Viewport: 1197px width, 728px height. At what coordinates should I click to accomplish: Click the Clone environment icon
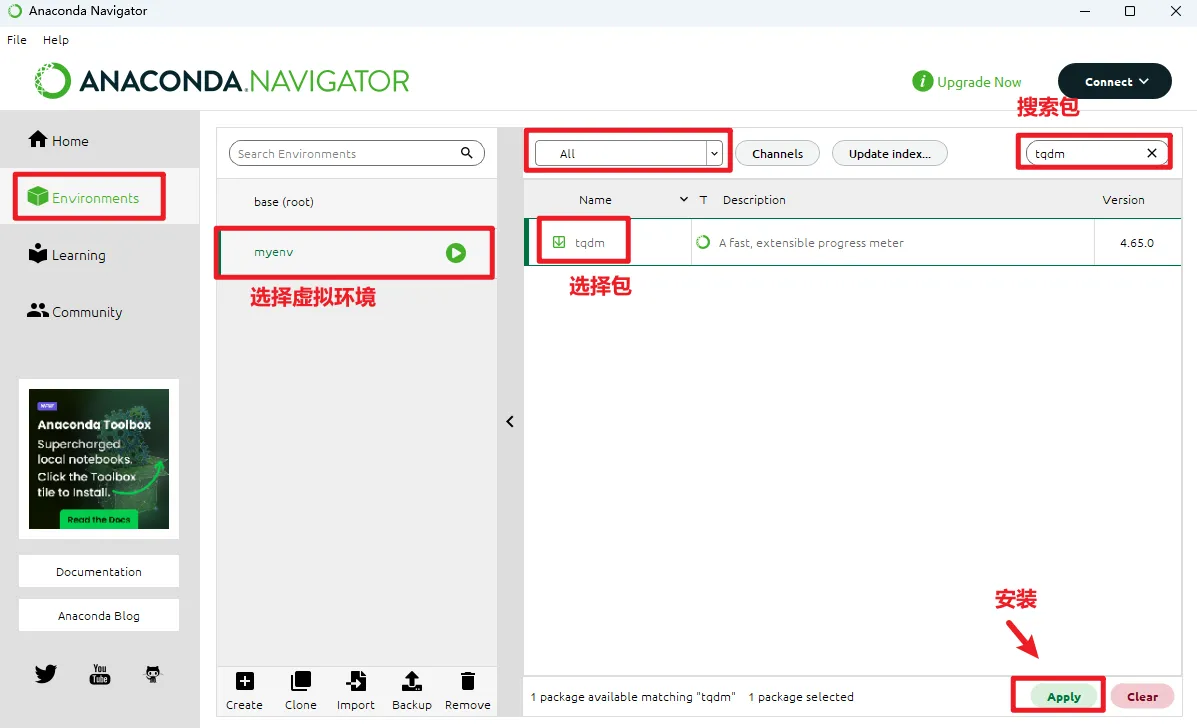tap(301, 681)
